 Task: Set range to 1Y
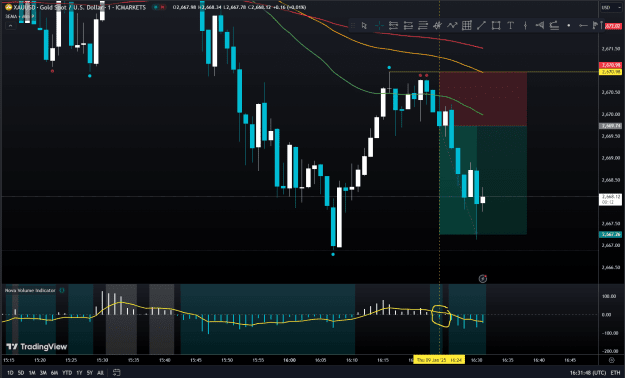pos(79,373)
